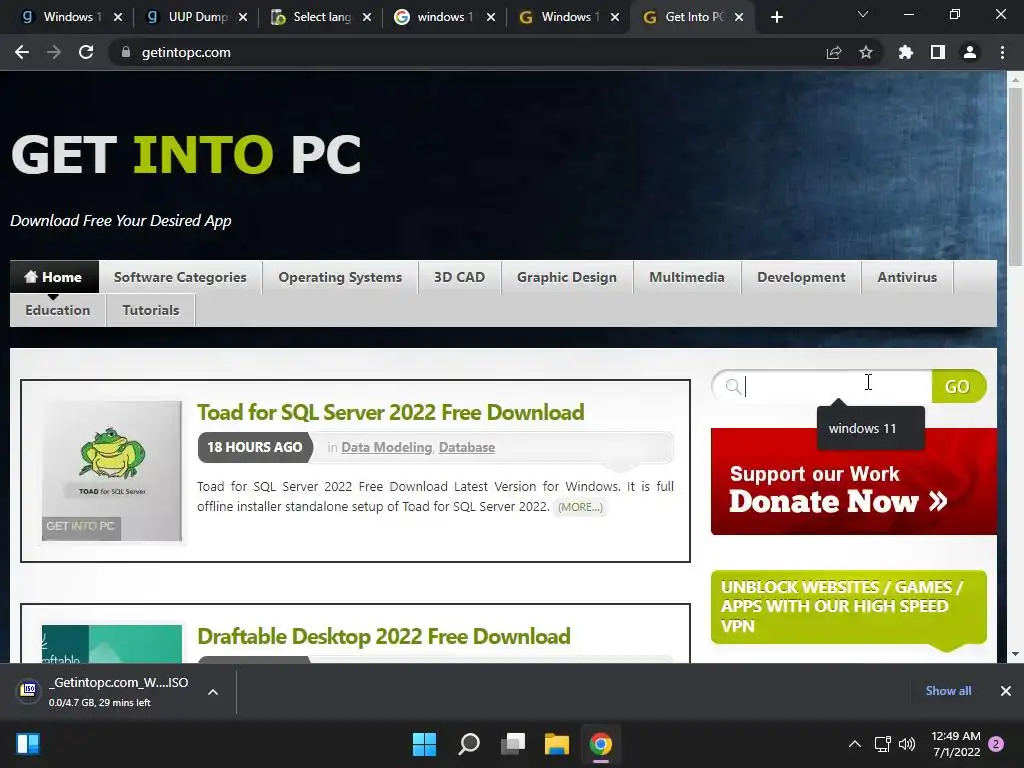Click the Toad for SQL Server thumbnail

[x=112, y=471]
